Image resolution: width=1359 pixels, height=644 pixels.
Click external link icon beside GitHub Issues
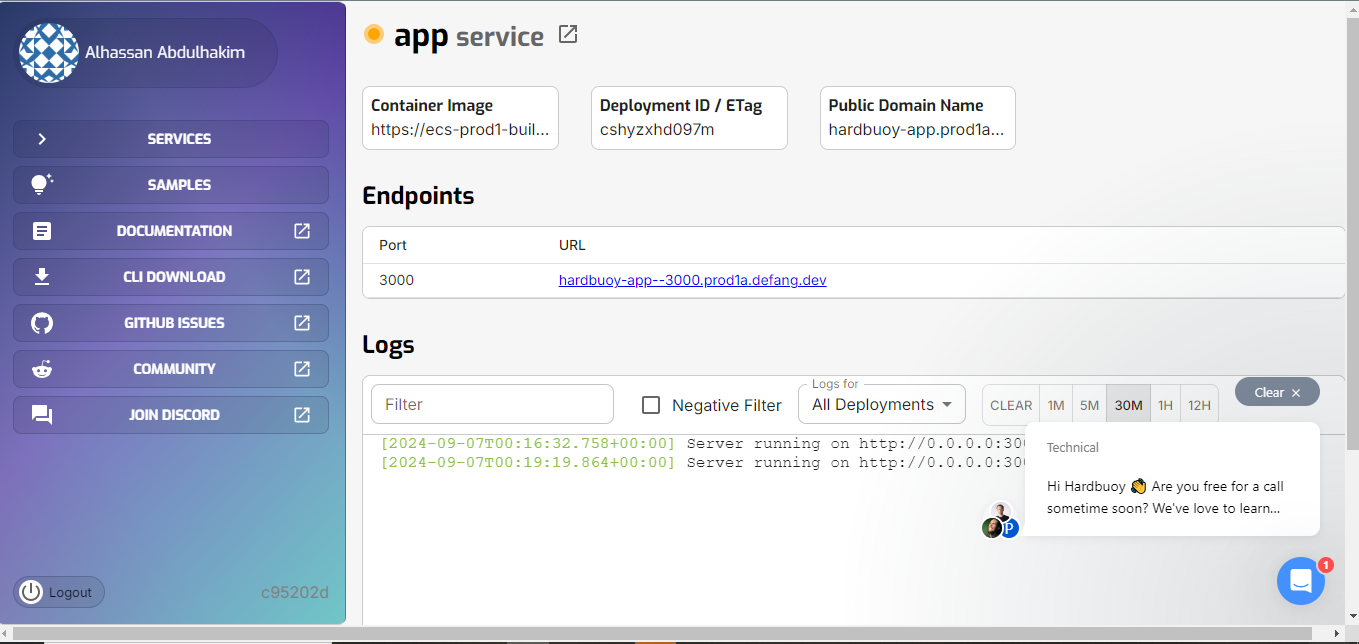coord(302,323)
